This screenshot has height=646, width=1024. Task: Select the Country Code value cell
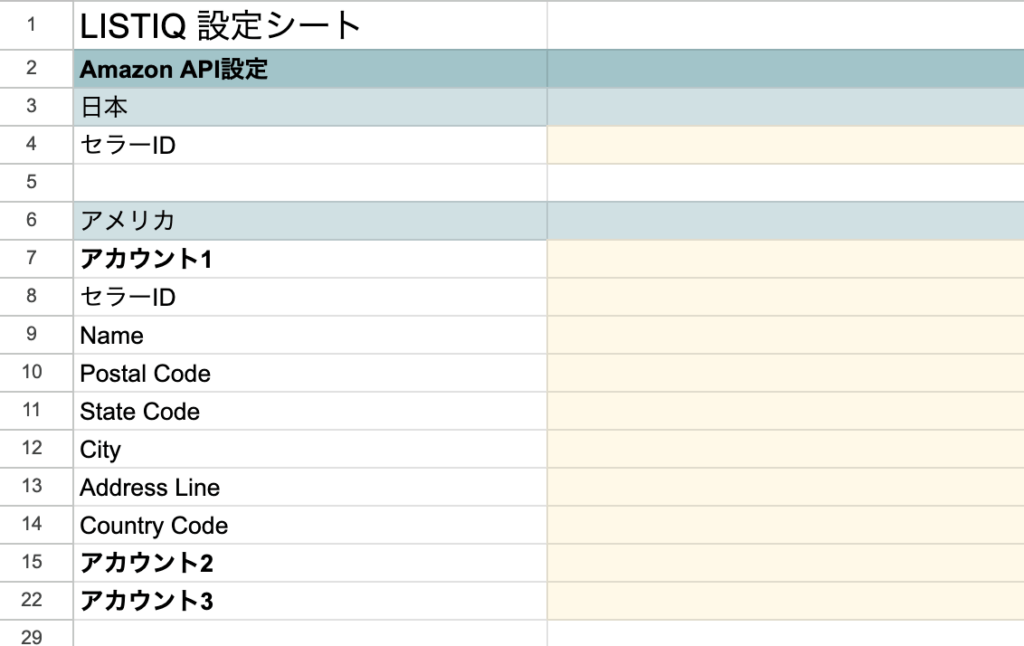click(x=786, y=525)
